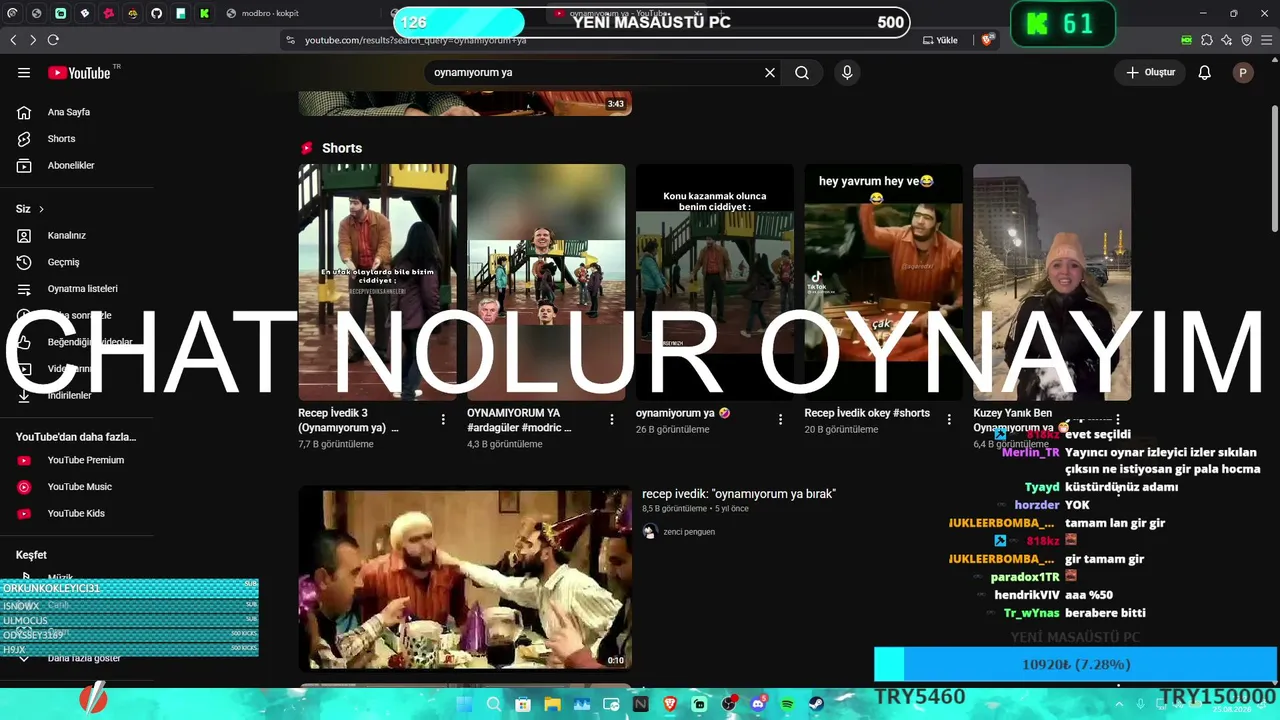Open the browser extensions puzzle icon

pos(1207,40)
